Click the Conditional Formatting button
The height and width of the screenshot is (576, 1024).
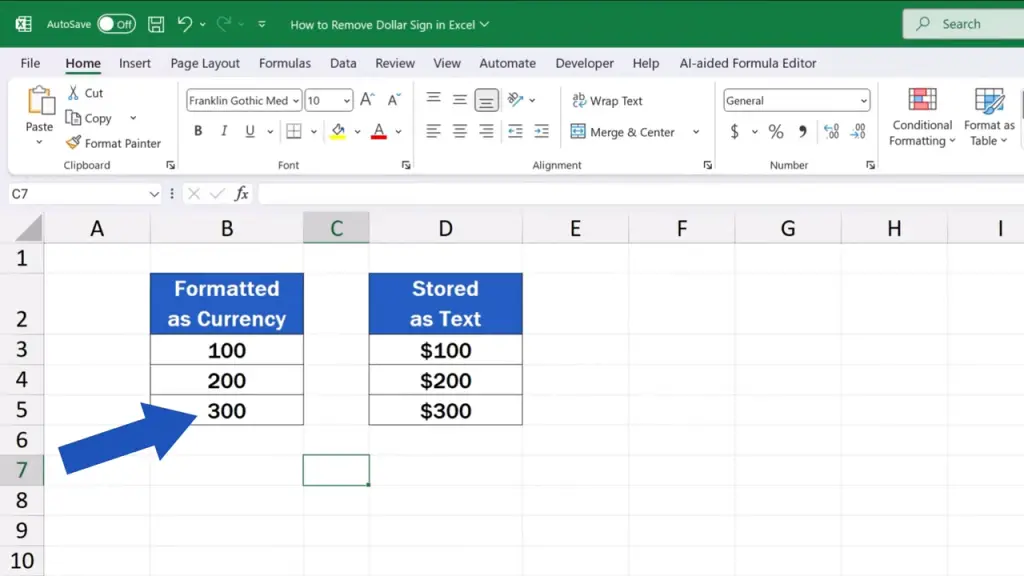click(x=922, y=118)
